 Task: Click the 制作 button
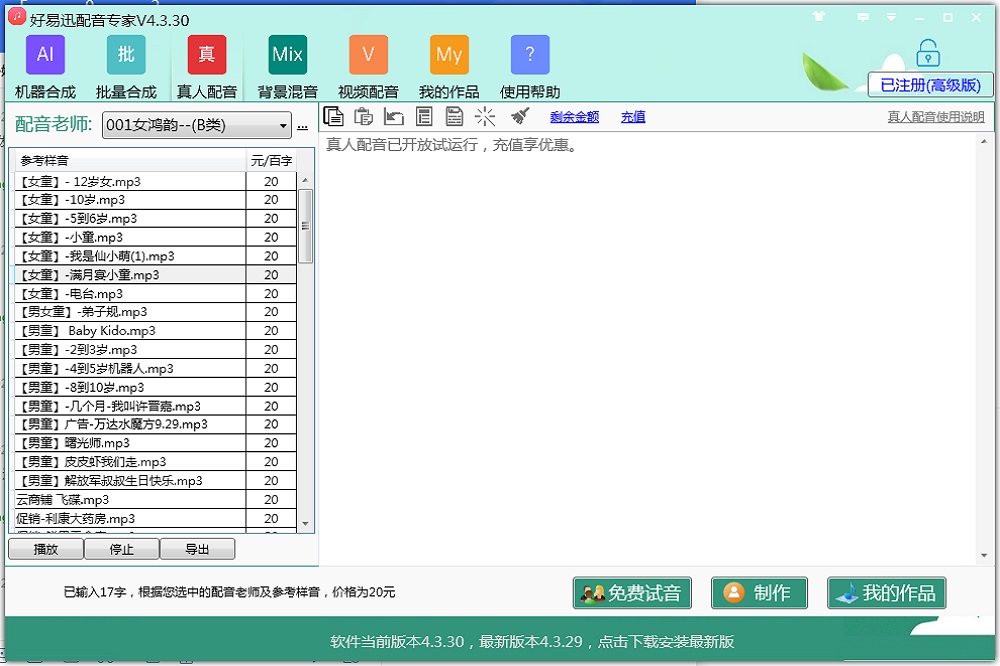[x=760, y=593]
